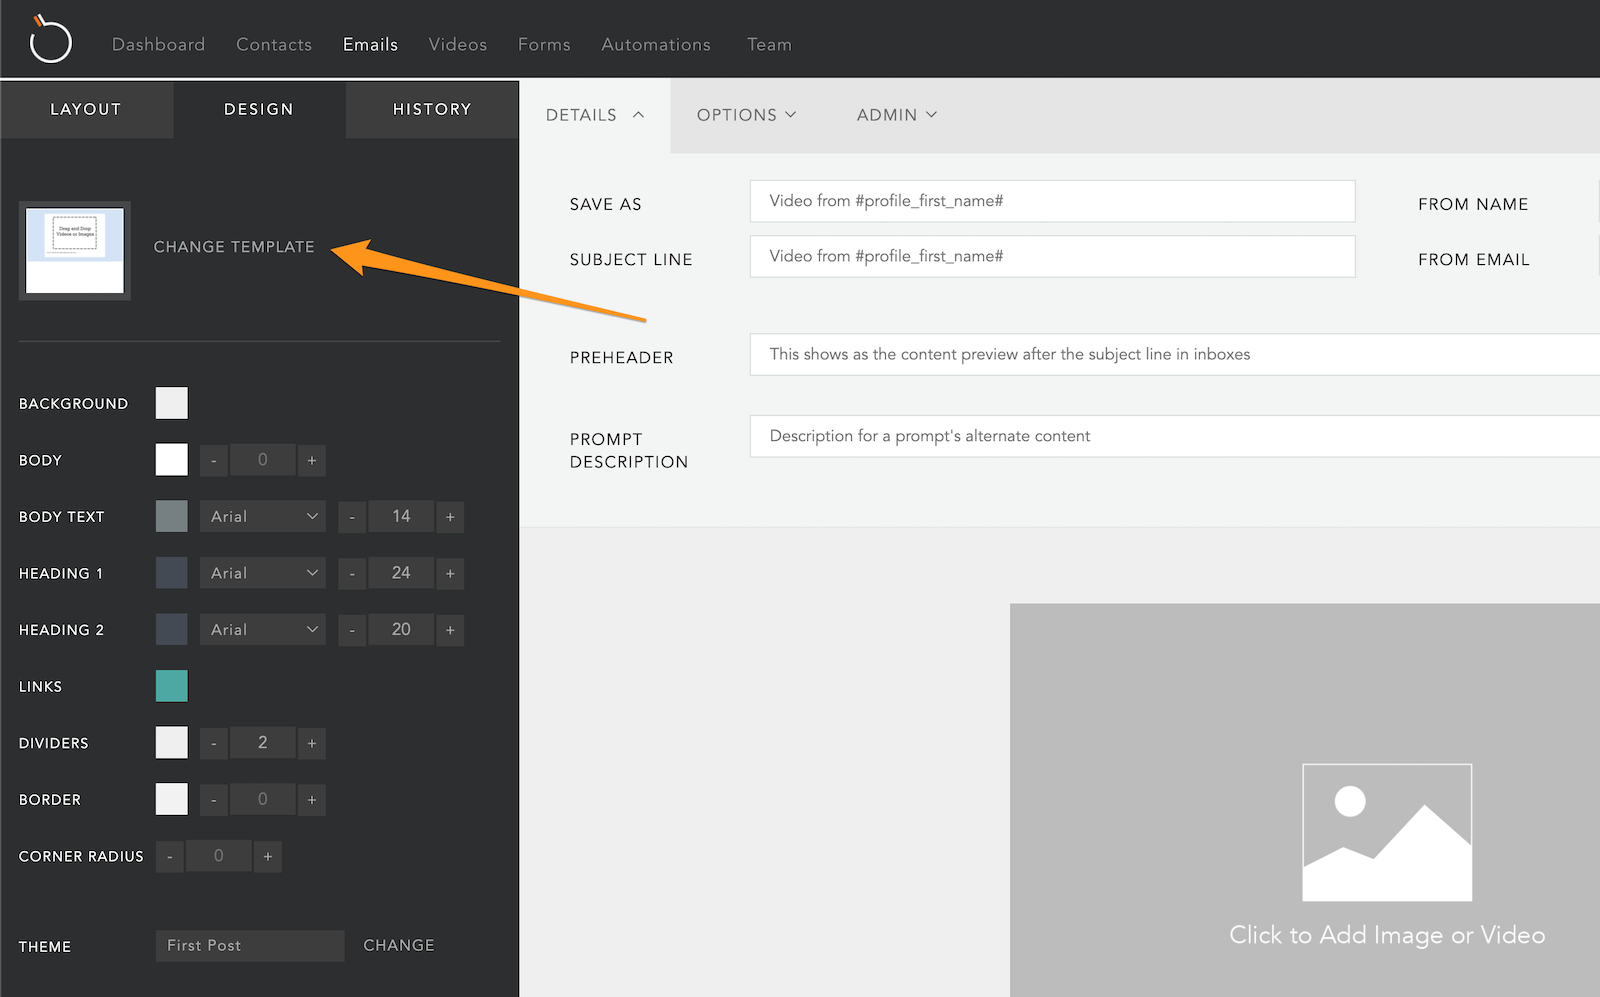Screen dimensions: 1600x997
Task: Click the HEADING 2 size field showing 20
Action: tap(401, 629)
